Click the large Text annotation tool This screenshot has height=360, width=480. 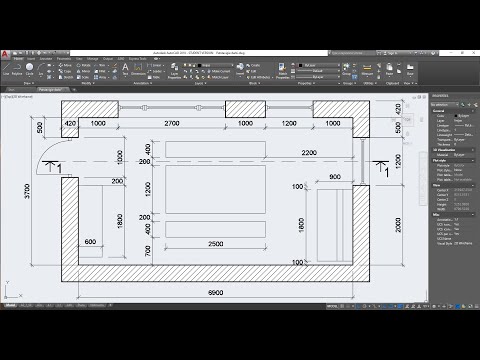tap(125, 69)
